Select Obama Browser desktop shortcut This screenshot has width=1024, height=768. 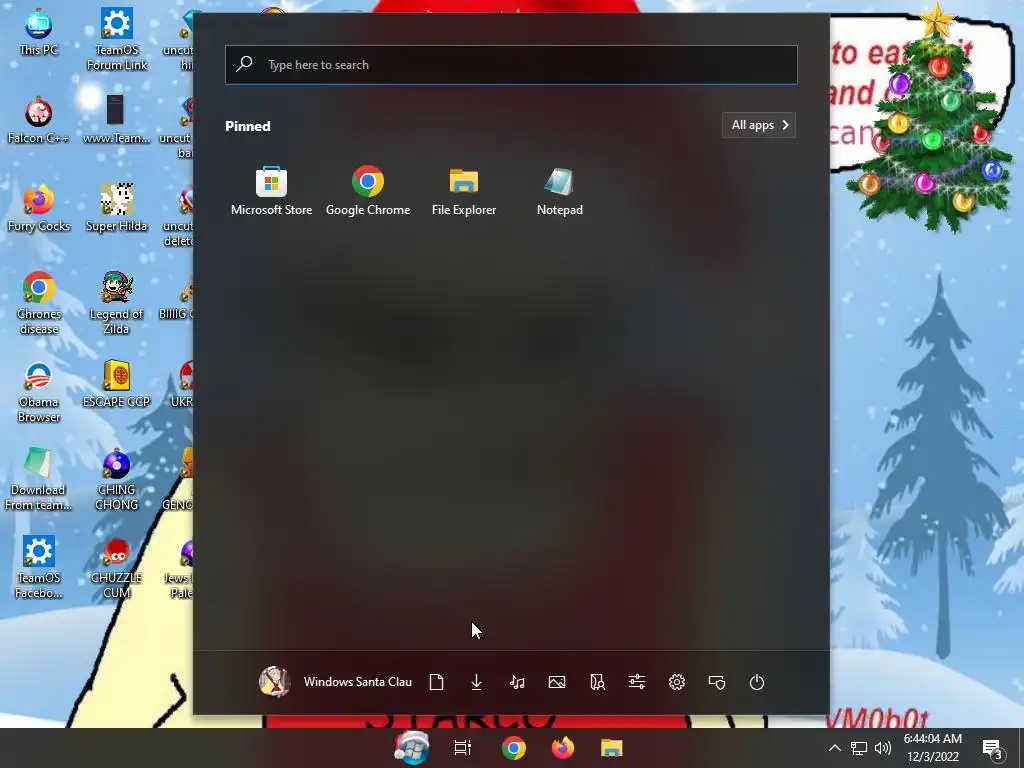[x=39, y=391]
